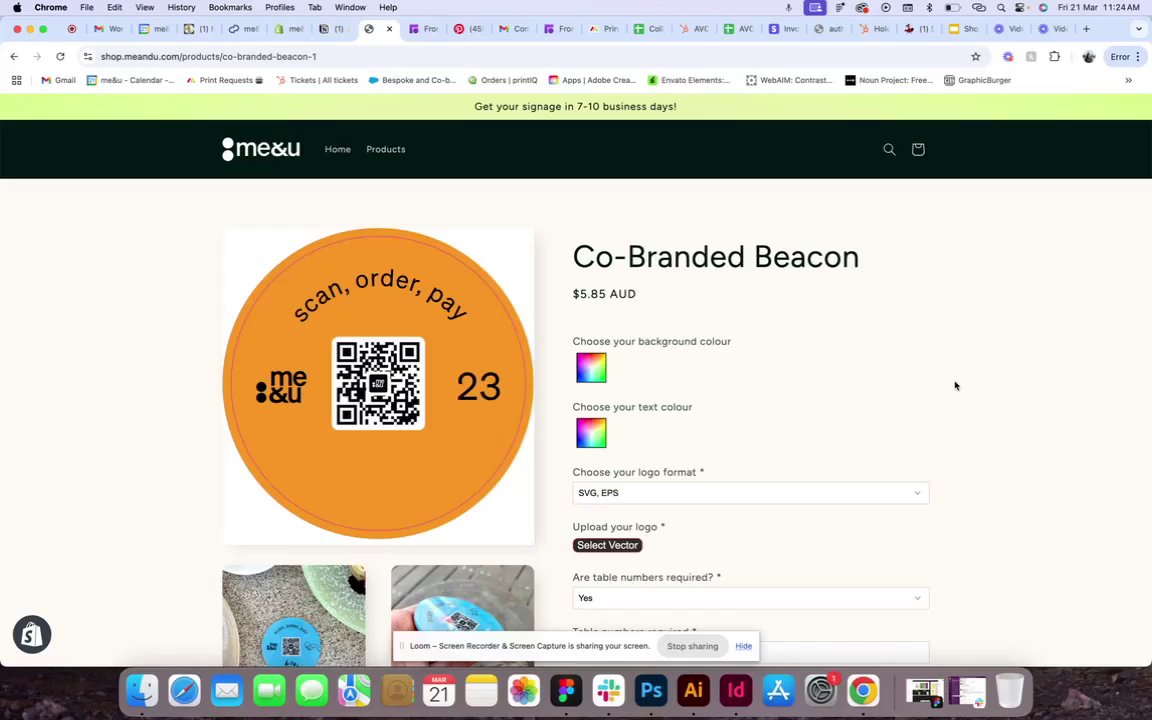Open the Trash in the dock
Viewport: 1152px width, 720px height.
tap(1010, 691)
